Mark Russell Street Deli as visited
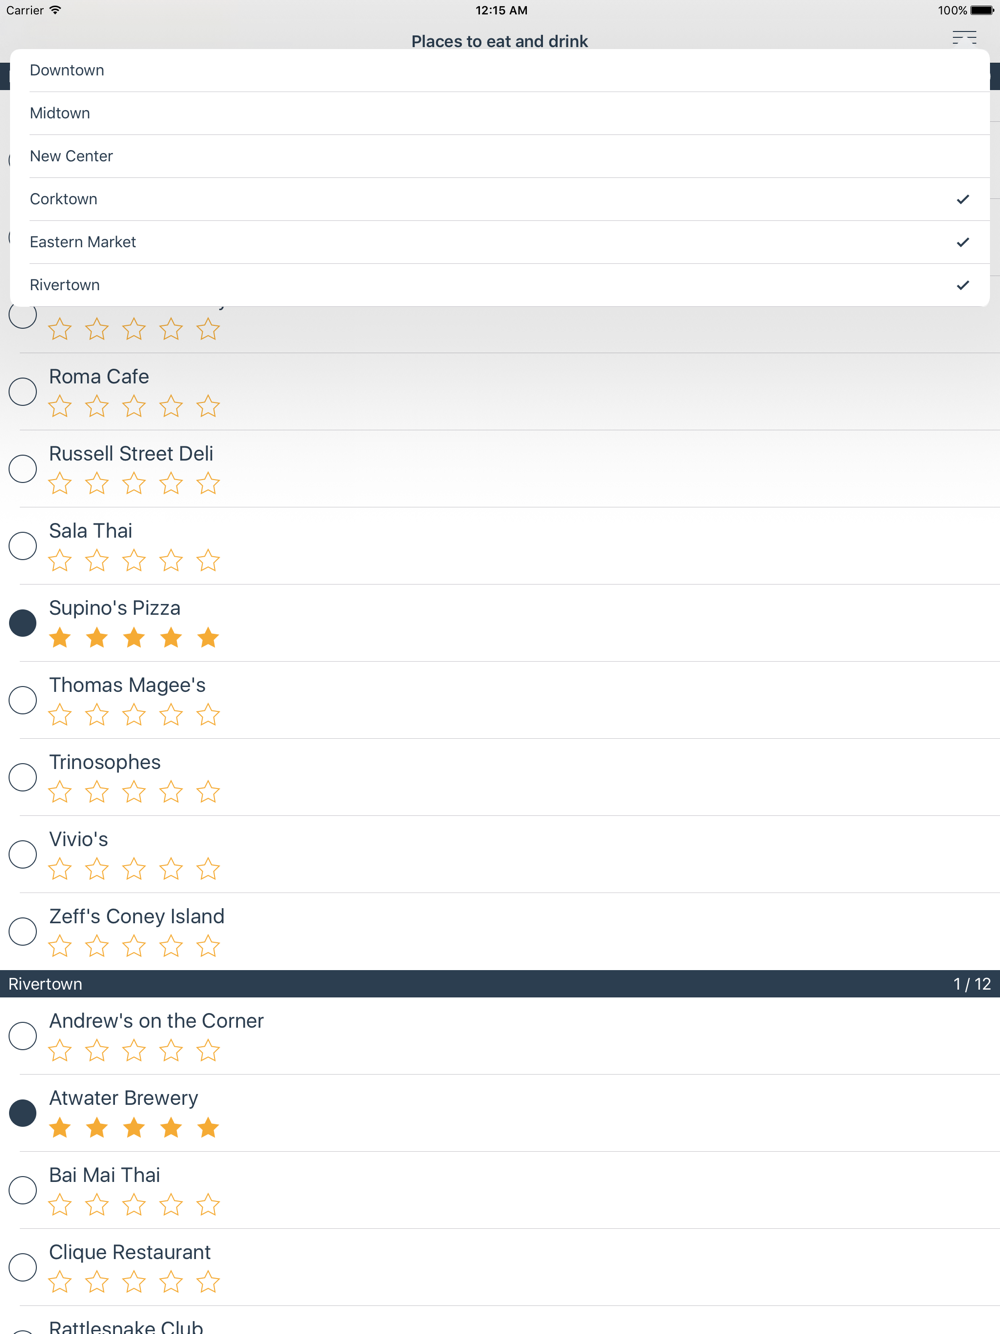Image resolution: width=1000 pixels, height=1334 pixels. [x=23, y=469]
